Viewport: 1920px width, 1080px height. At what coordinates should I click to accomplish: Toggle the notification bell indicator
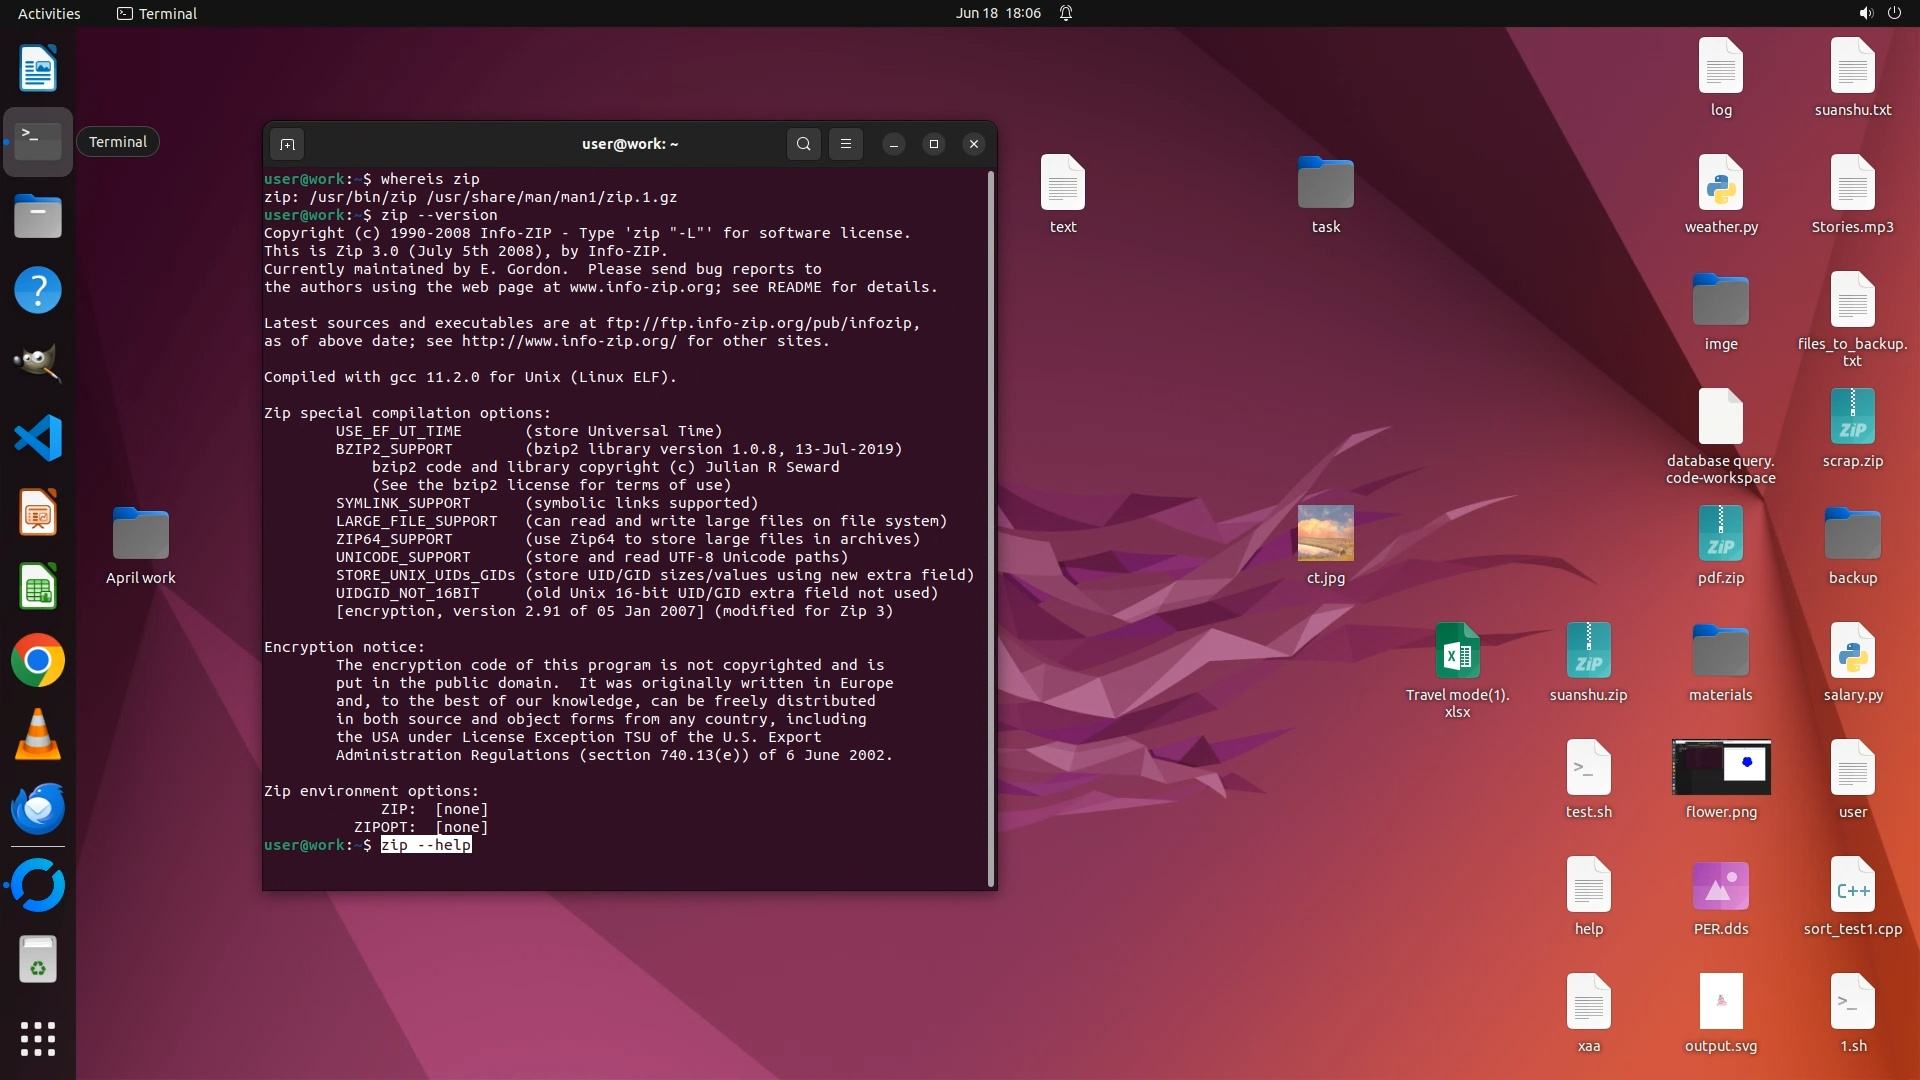pyautogui.click(x=1066, y=13)
